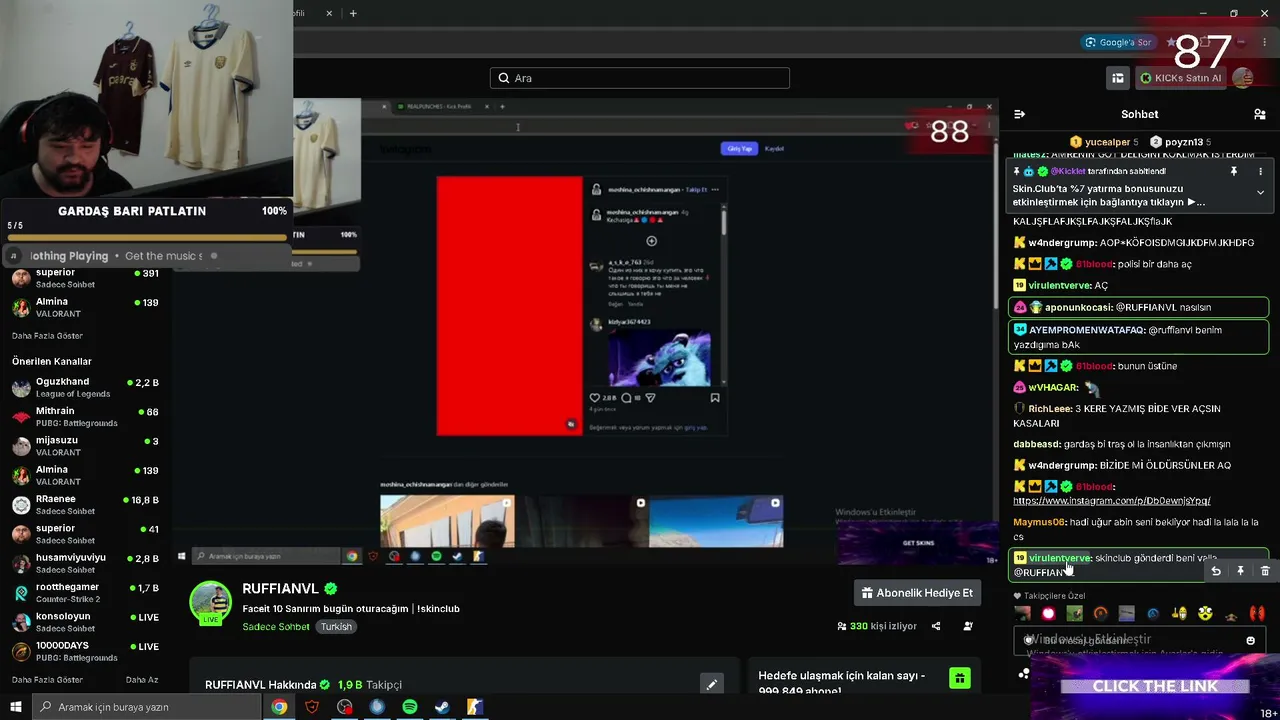Open the konsoloyun channel

(x=86, y=622)
